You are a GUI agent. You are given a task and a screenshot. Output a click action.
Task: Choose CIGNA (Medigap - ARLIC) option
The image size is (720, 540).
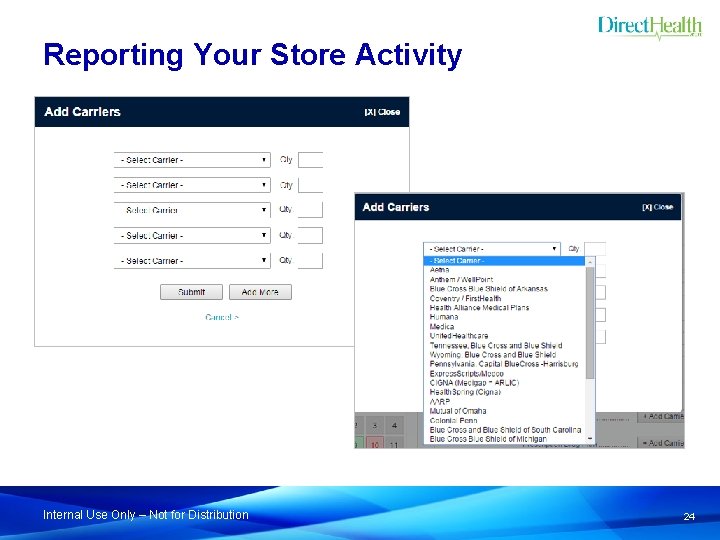click(x=504, y=382)
